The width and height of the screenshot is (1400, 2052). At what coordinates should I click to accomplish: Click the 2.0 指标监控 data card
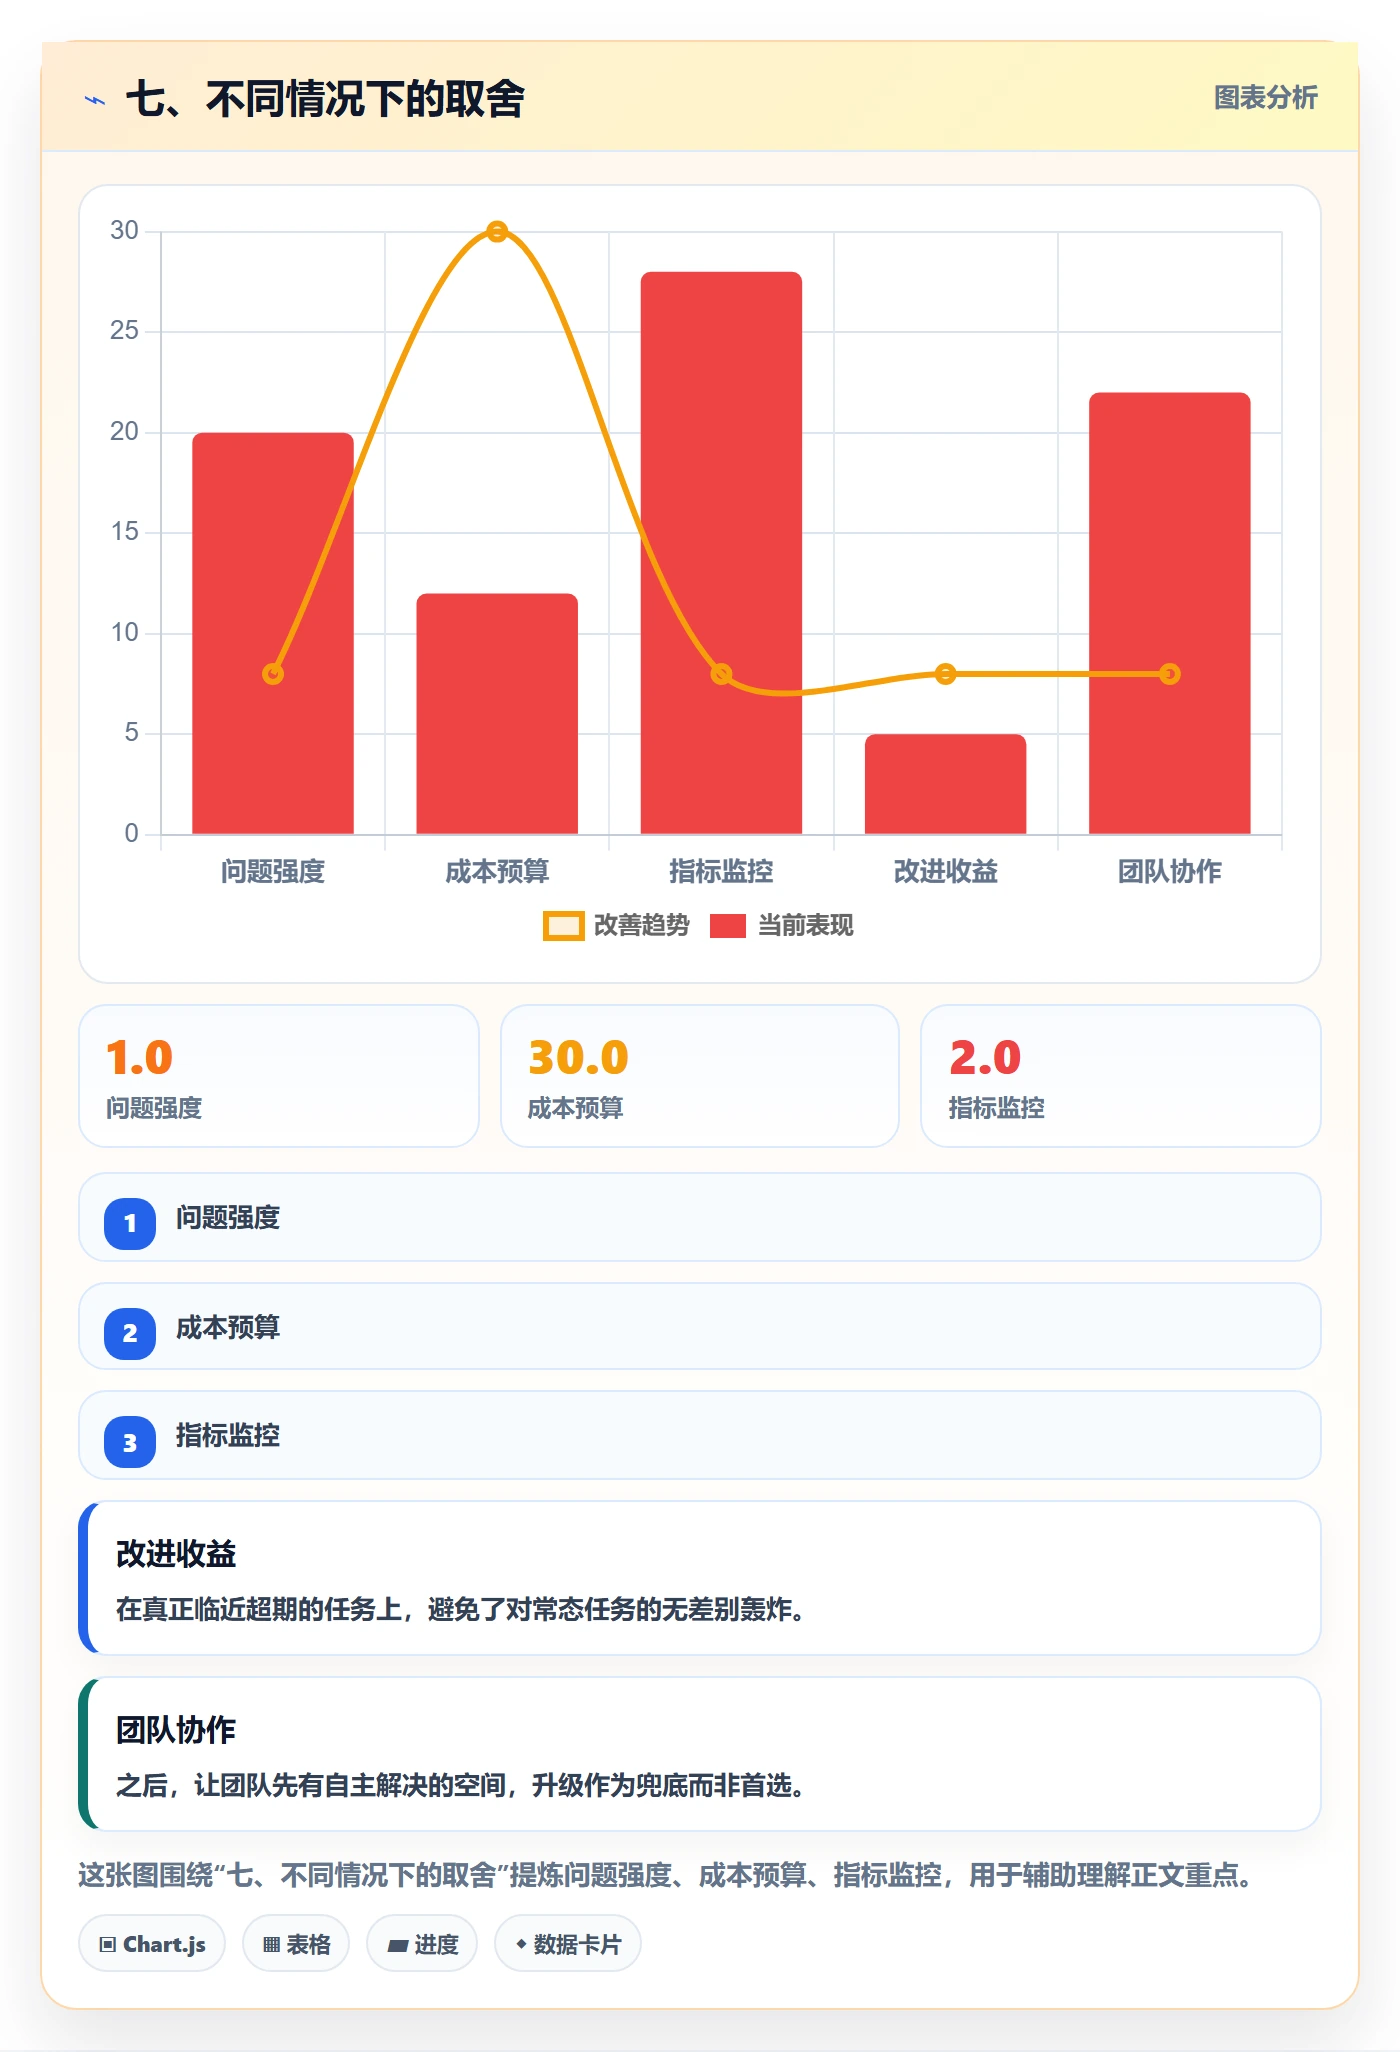(1121, 1076)
